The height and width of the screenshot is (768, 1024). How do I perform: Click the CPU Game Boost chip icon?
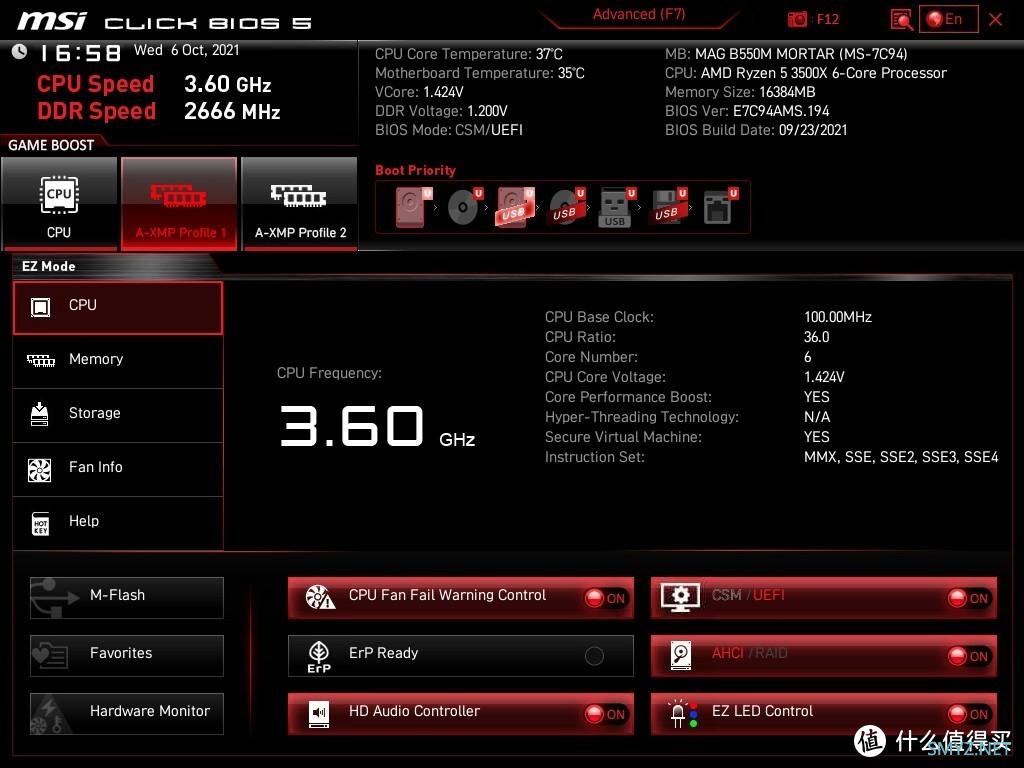point(59,195)
